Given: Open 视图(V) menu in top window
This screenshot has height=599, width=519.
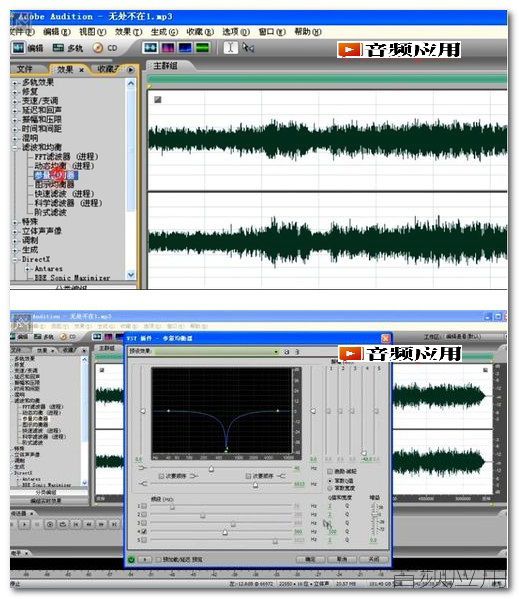Looking at the screenshot, I should pos(92,32).
